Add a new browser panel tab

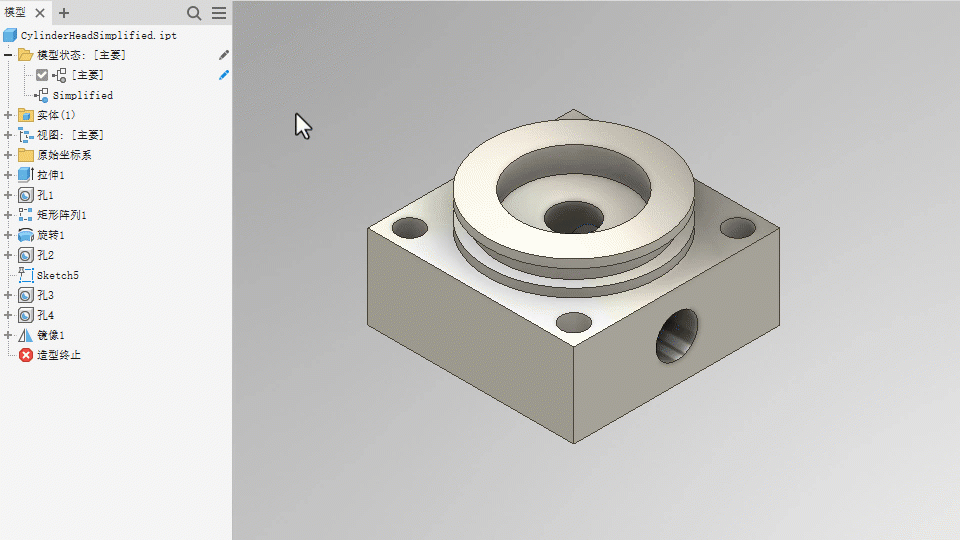tap(64, 13)
